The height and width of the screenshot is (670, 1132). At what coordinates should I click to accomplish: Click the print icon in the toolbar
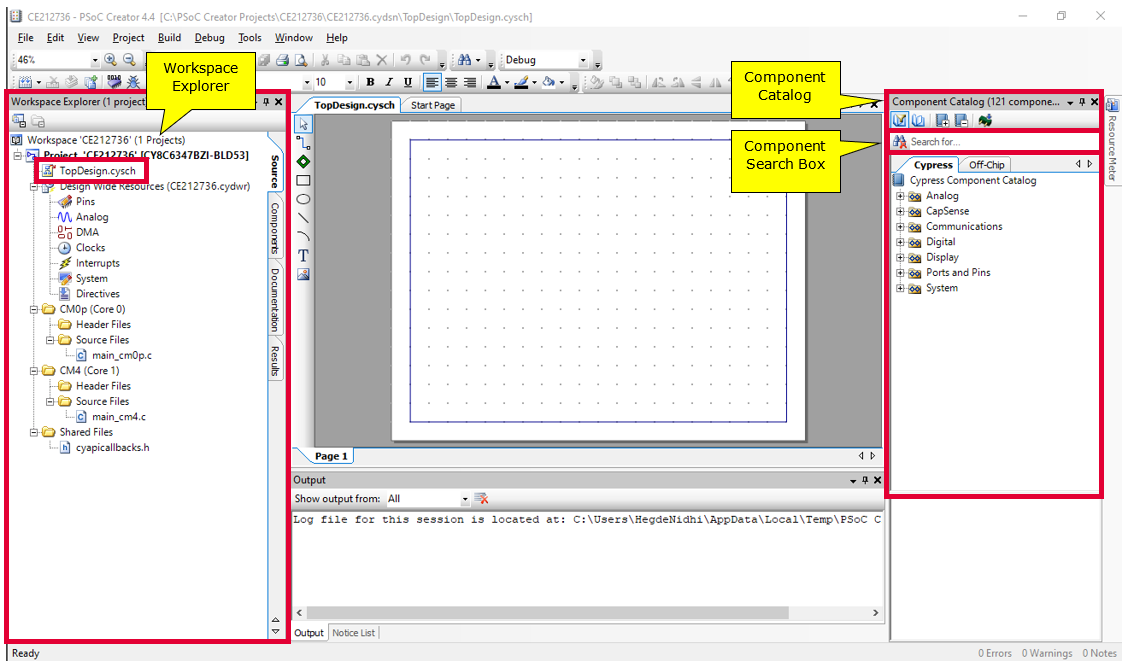282,60
